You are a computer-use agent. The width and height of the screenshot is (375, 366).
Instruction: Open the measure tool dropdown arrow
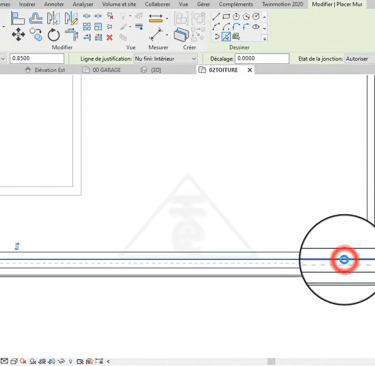click(x=167, y=35)
